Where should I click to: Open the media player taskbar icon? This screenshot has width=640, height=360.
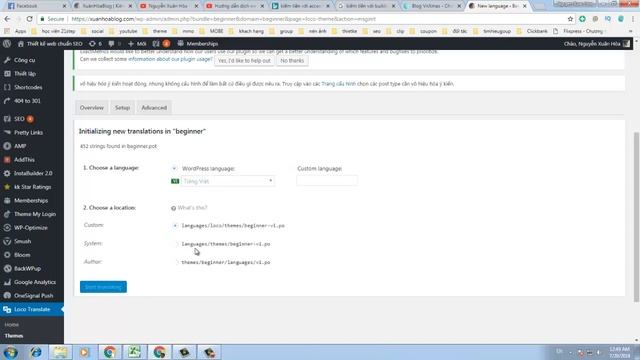coord(84,352)
